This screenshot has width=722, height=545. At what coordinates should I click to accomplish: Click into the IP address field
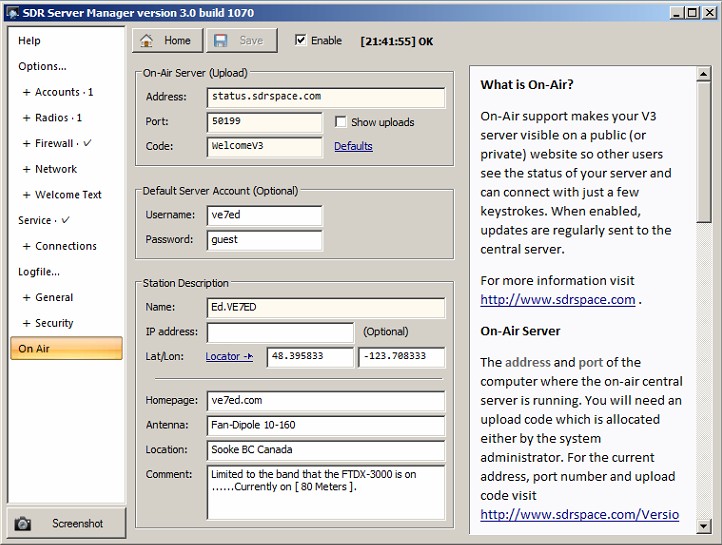pyautogui.click(x=280, y=332)
